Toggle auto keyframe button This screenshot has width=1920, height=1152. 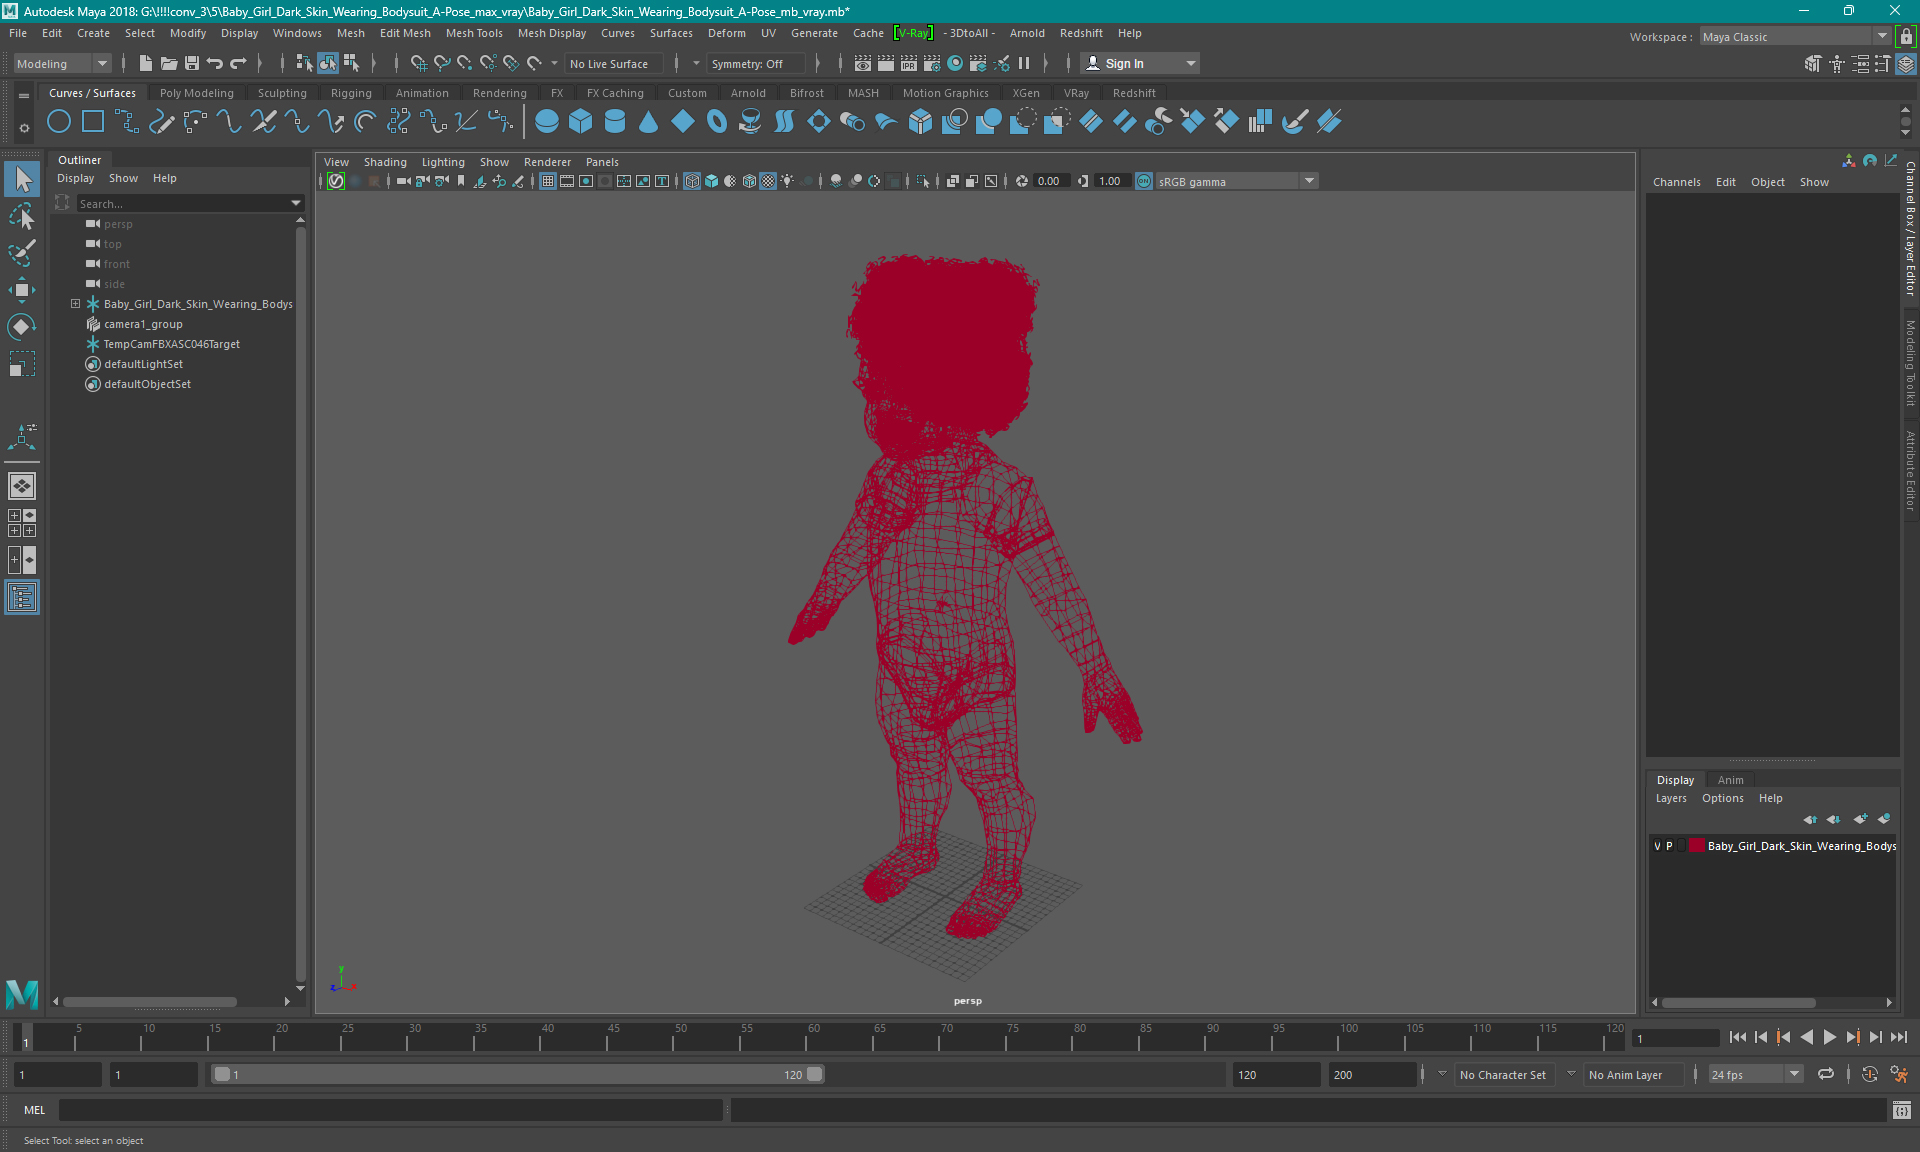pos(1869,1074)
